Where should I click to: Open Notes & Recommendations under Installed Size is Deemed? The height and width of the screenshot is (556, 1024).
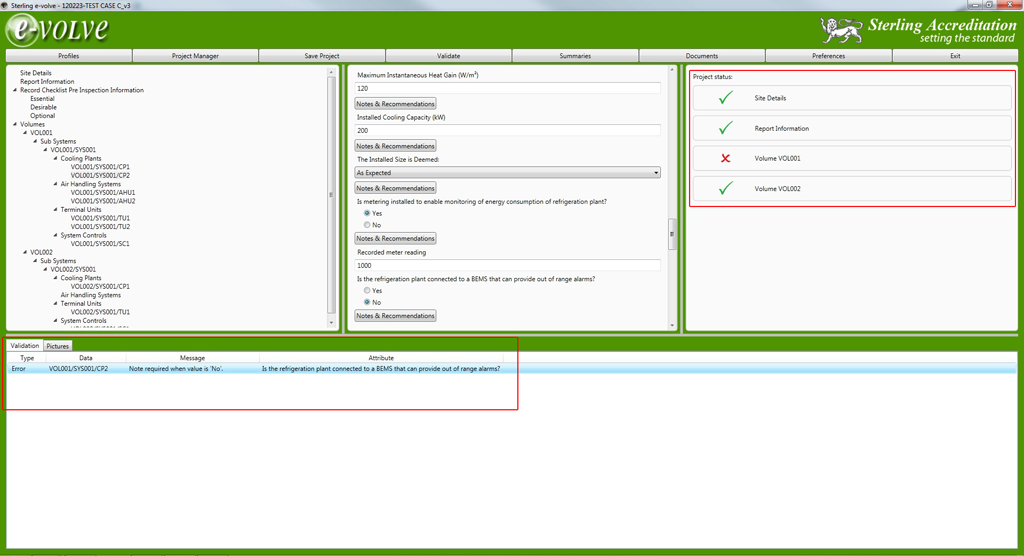[395, 188]
